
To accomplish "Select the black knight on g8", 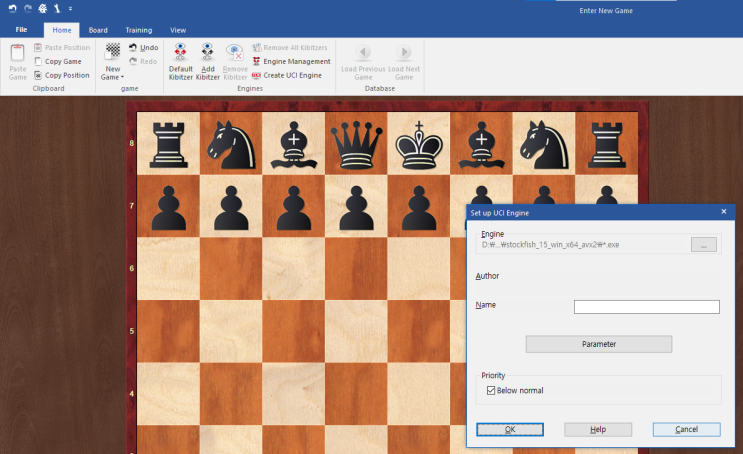I will click(544, 144).
